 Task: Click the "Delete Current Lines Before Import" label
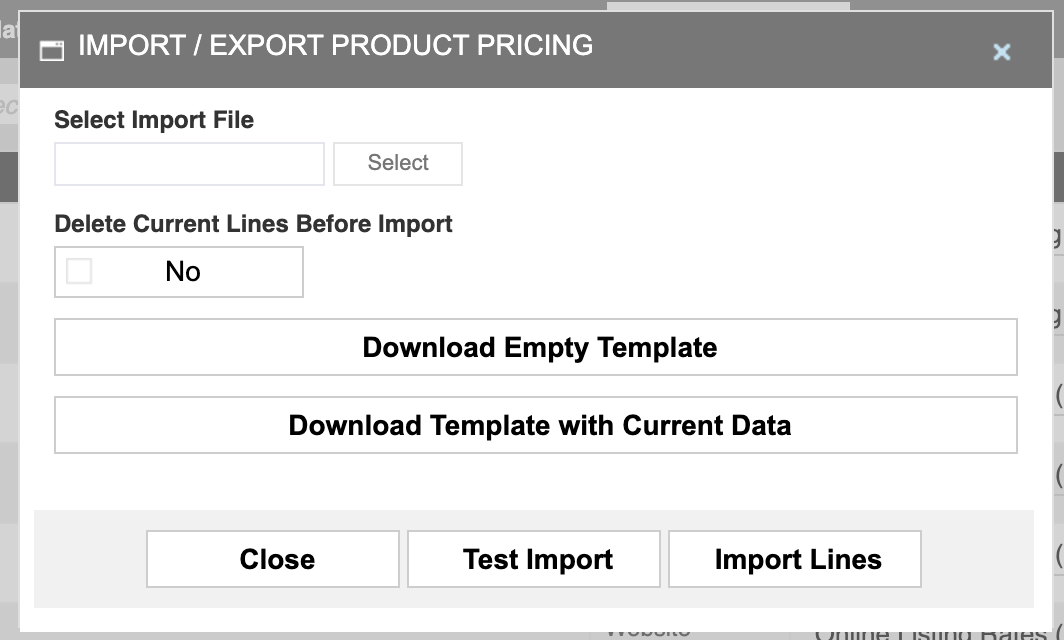253,224
